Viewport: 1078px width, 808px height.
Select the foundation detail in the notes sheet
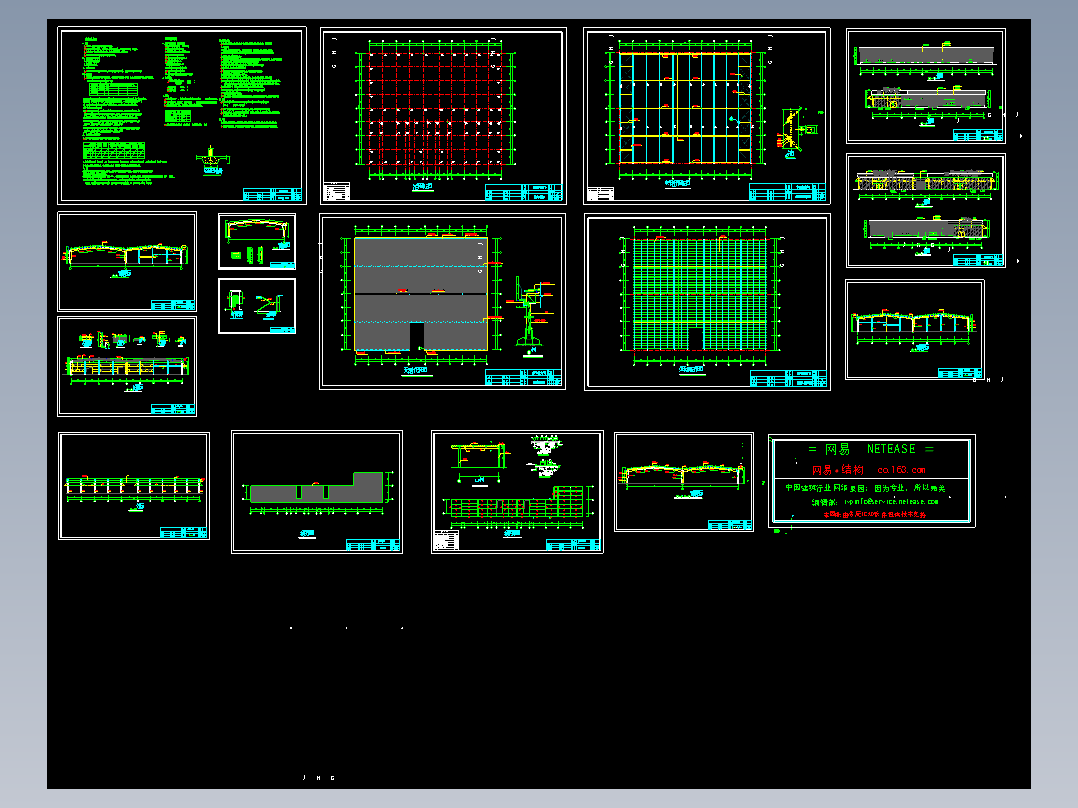tap(212, 161)
